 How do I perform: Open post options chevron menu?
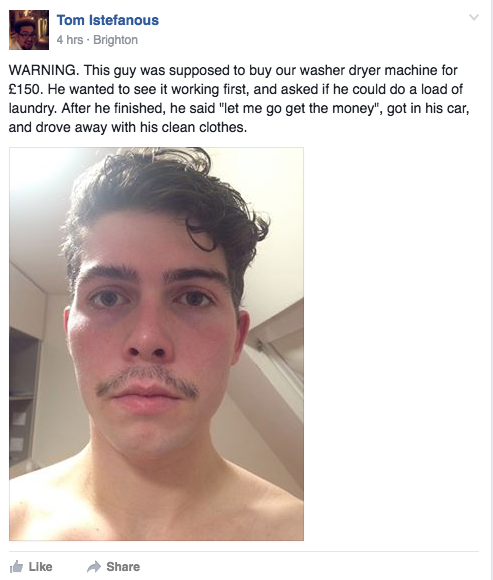coord(474,17)
